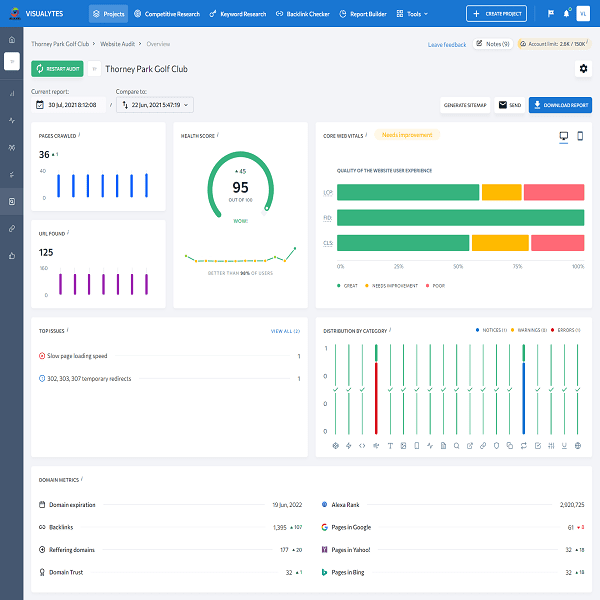The height and width of the screenshot is (600, 600).
Task: Open the Slow page loading speed issue
Action: click(x=77, y=355)
